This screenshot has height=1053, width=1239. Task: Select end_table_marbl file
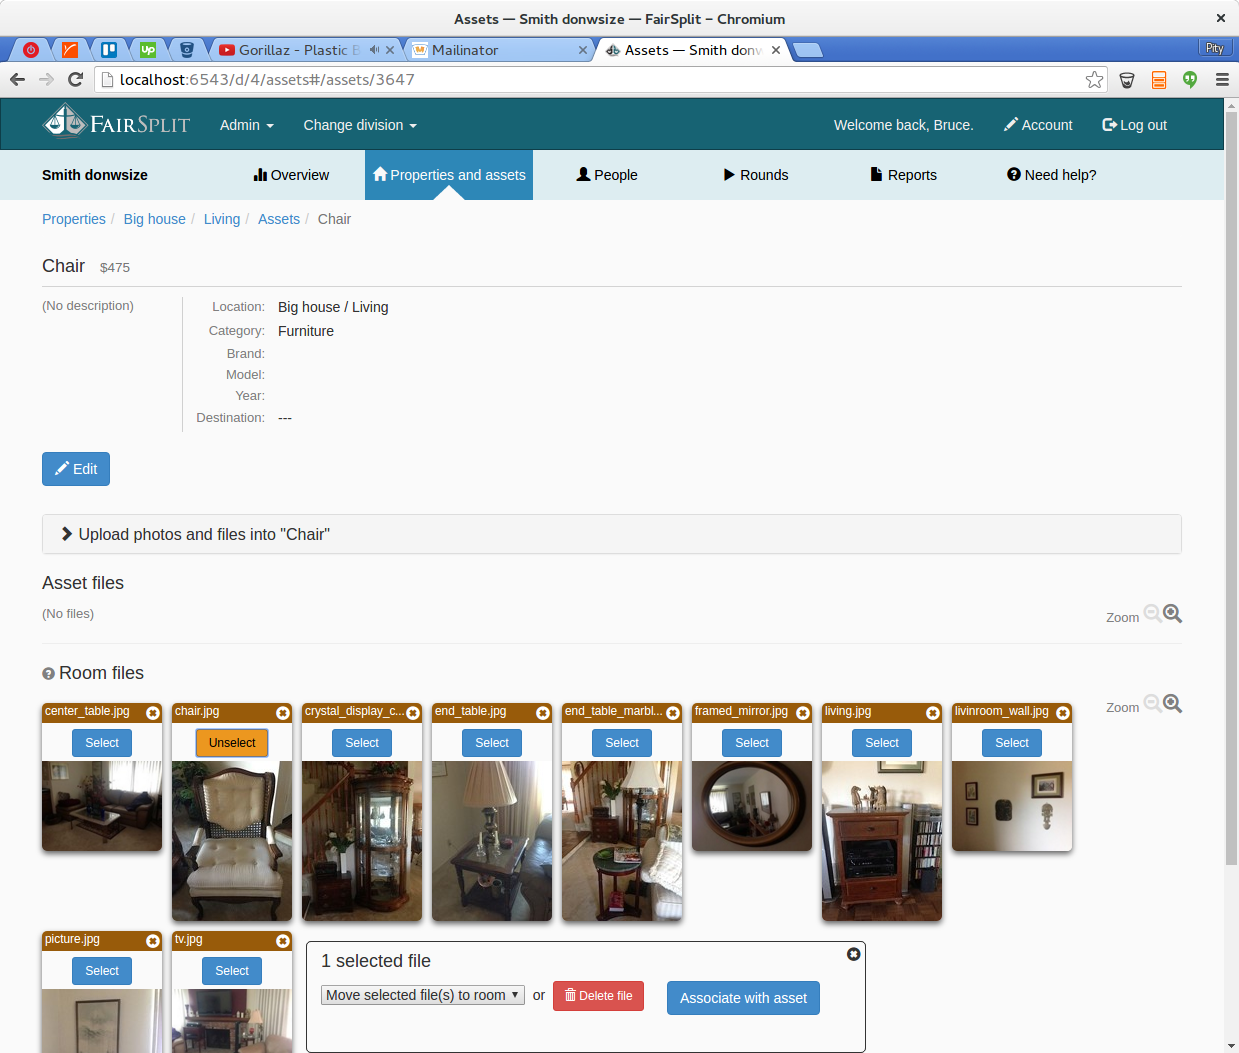coord(622,743)
